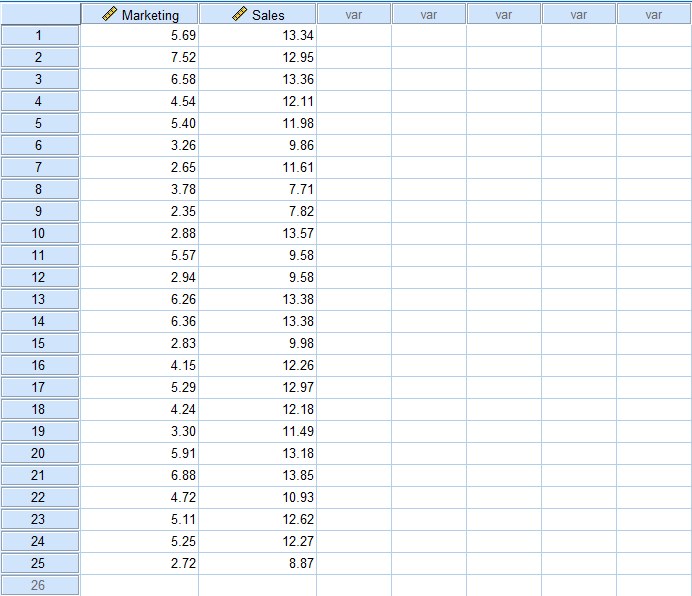This screenshot has height=596, width=692.
Task: Click the empty Marketing cell in row 26
Action: [x=140, y=585]
